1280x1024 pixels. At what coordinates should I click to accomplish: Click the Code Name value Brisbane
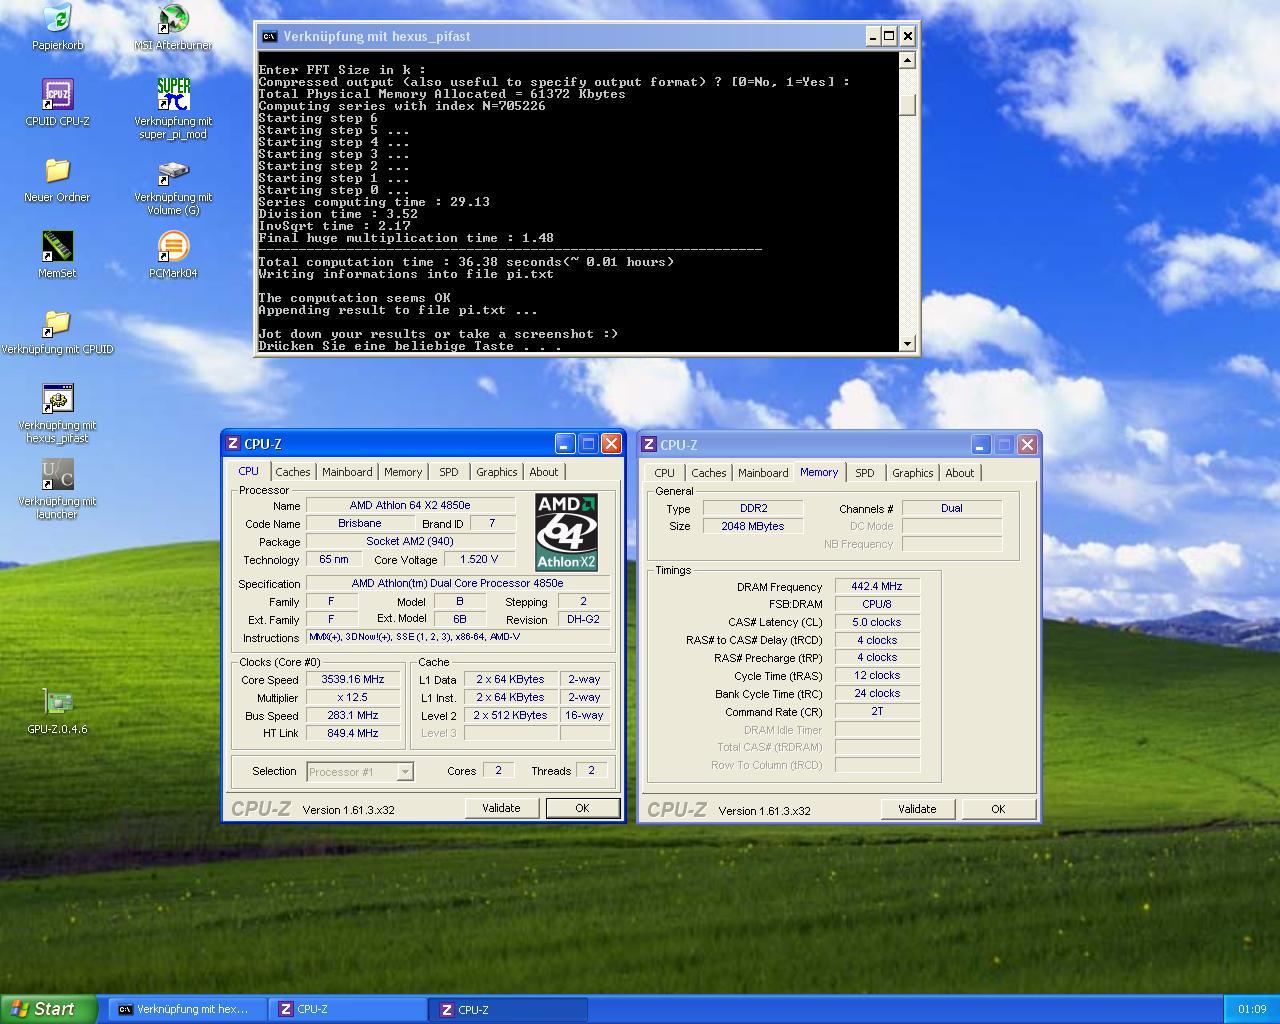(360, 524)
